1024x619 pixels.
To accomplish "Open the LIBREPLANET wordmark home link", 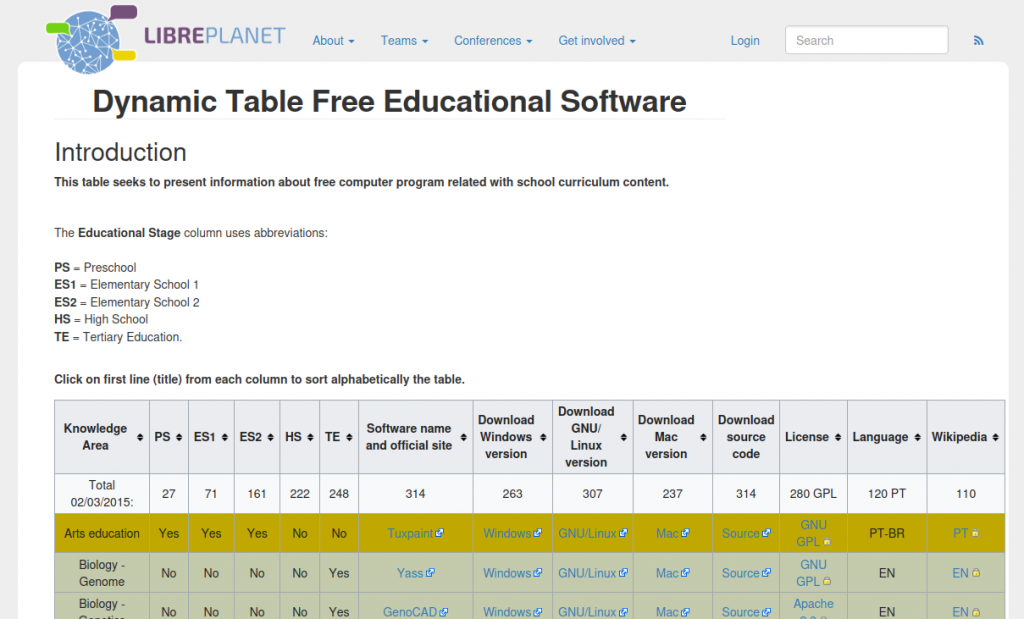I will pyautogui.click(x=215, y=36).
